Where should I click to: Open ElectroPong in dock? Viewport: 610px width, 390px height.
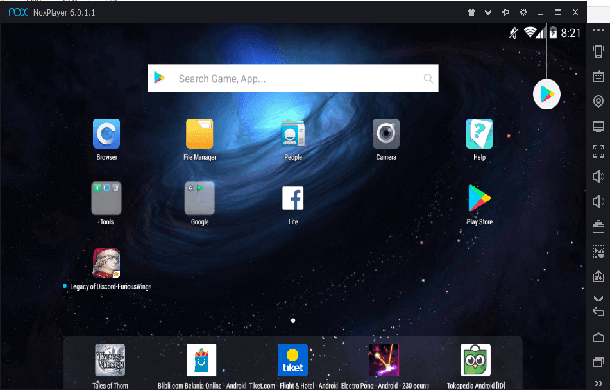pyautogui.click(x=384, y=360)
